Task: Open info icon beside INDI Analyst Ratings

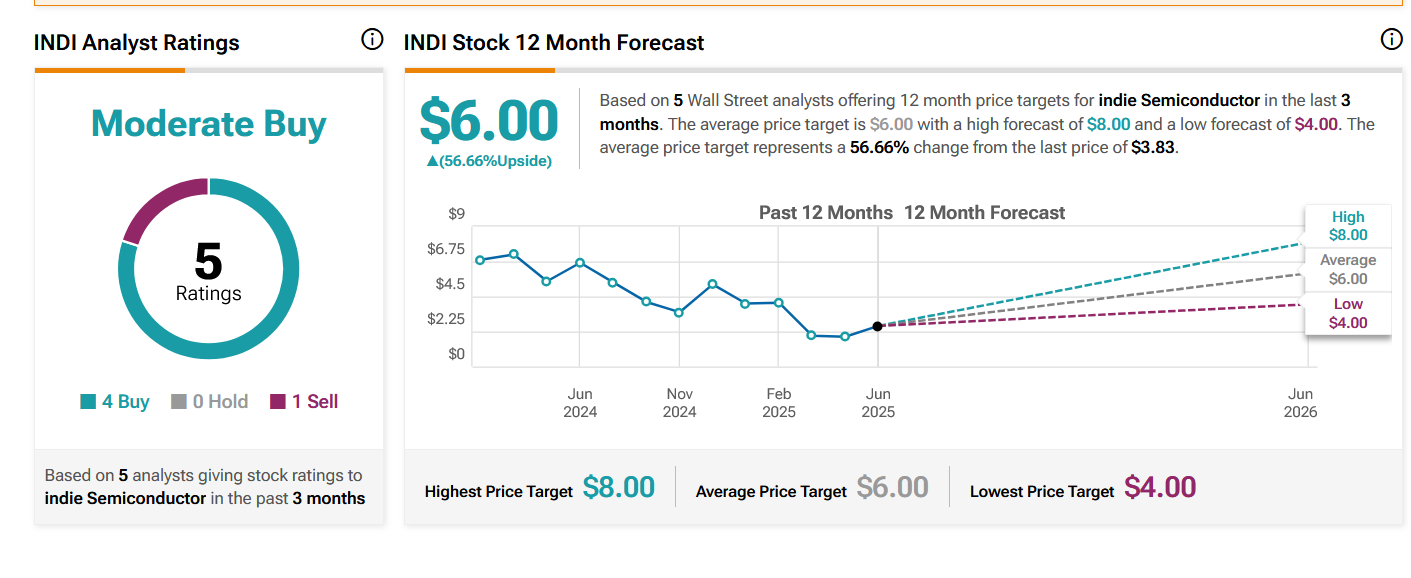Action: point(372,40)
